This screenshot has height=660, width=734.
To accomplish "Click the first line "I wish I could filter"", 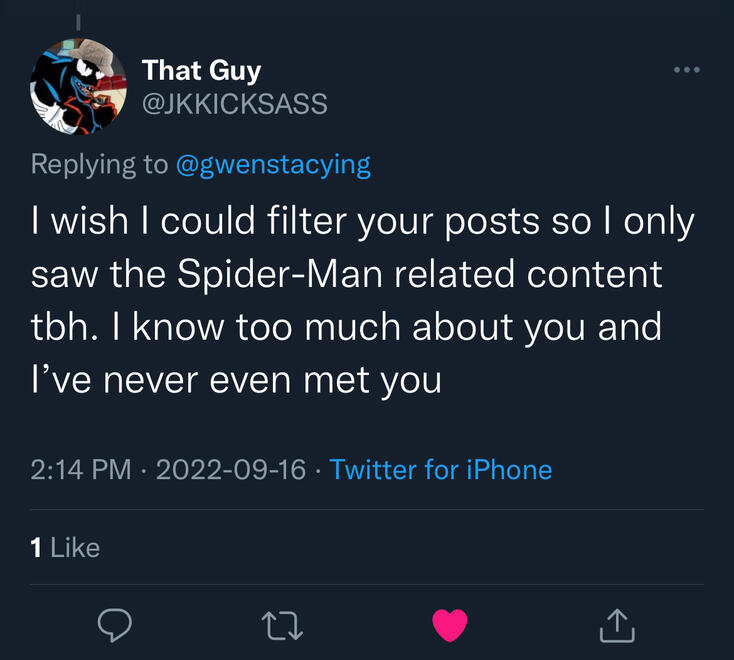I will [x=220, y=222].
